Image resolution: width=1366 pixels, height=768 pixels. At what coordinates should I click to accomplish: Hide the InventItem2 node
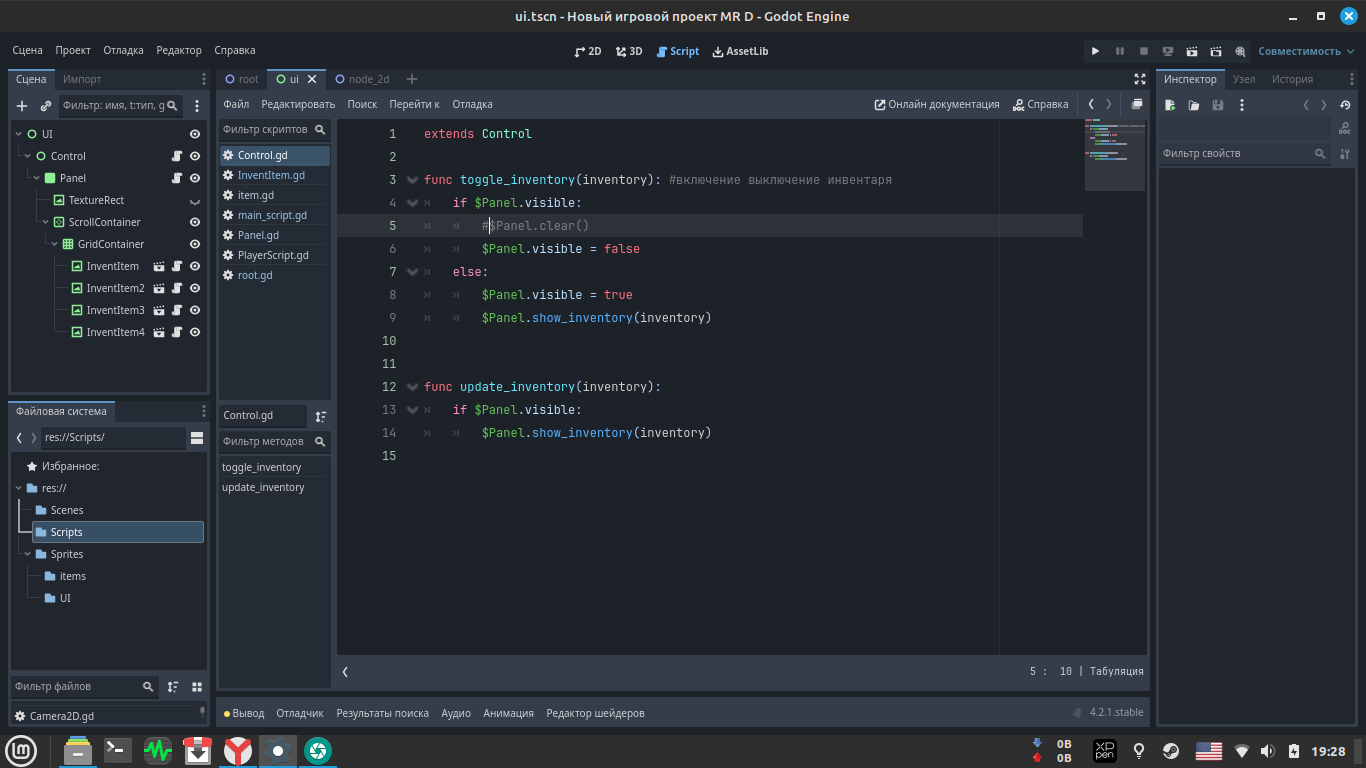click(x=195, y=288)
